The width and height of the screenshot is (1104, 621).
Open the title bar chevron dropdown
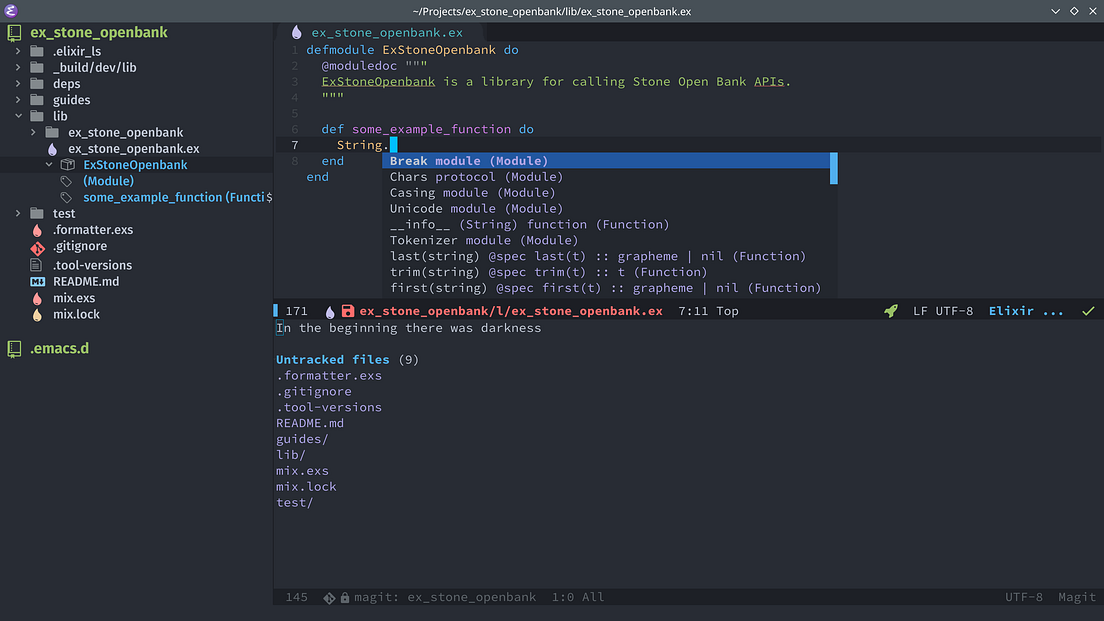1056,10
